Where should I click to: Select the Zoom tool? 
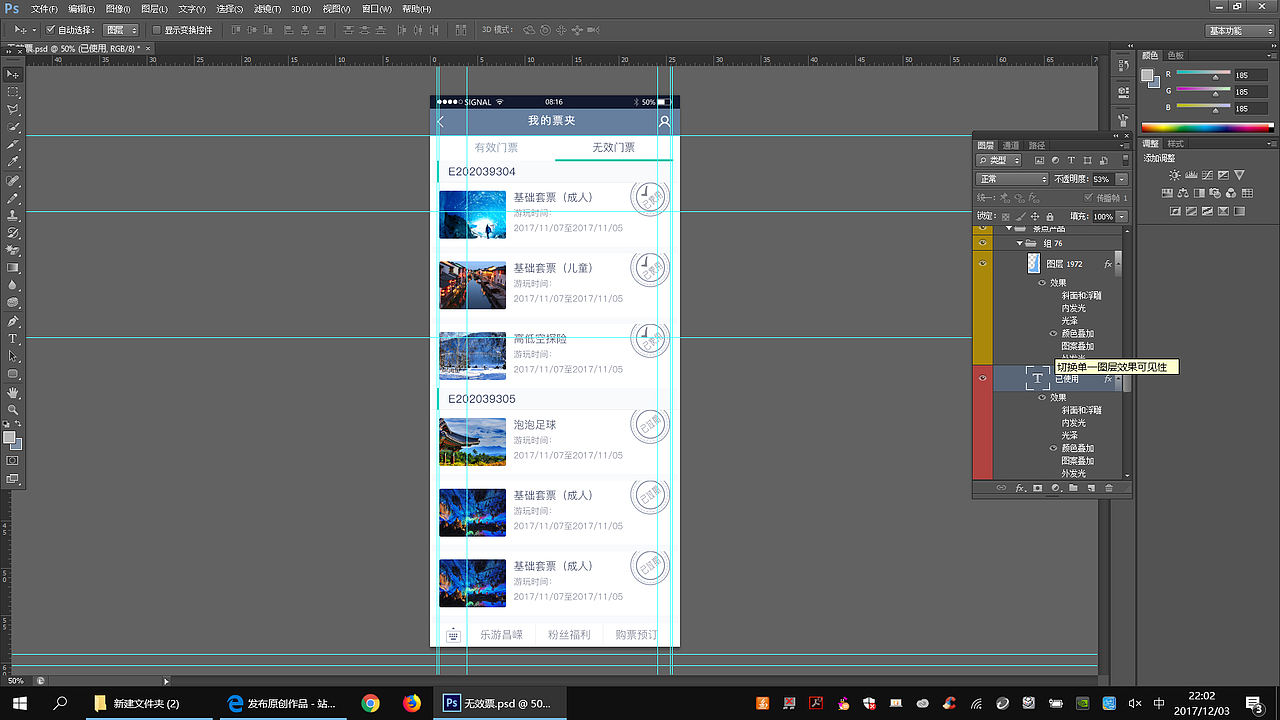point(13,409)
